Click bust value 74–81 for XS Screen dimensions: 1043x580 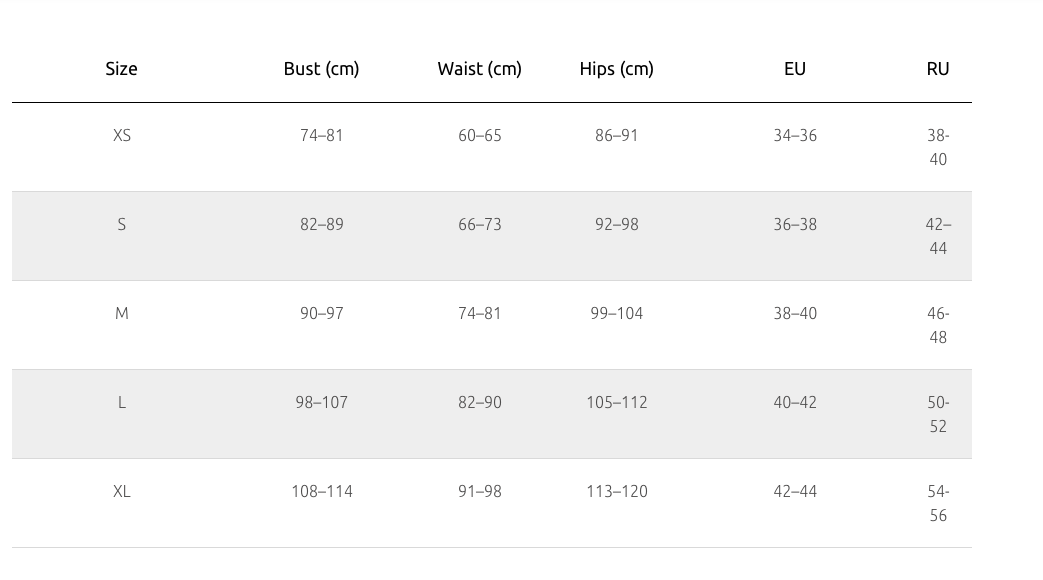pyautogui.click(x=321, y=136)
